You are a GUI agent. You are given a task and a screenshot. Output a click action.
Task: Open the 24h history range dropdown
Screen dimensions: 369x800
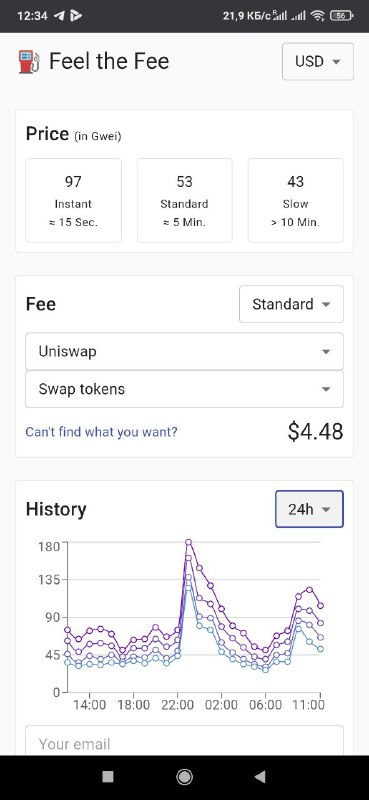309,509
